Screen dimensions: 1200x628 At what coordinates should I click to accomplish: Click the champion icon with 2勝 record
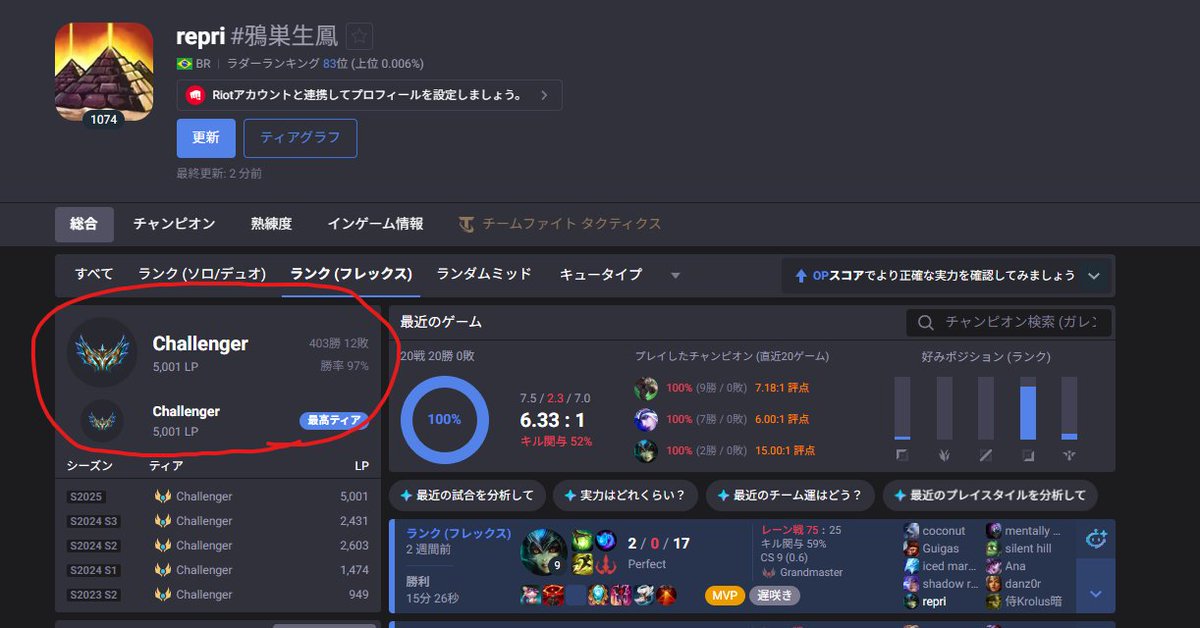(x=646, y=451)
